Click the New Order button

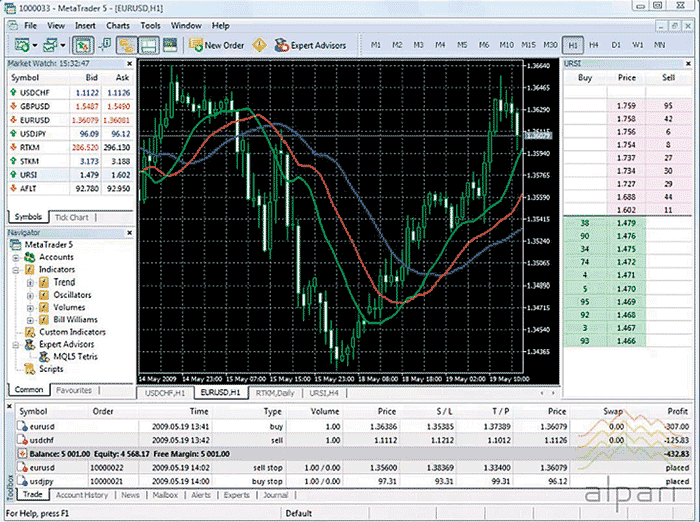[216, 45]
